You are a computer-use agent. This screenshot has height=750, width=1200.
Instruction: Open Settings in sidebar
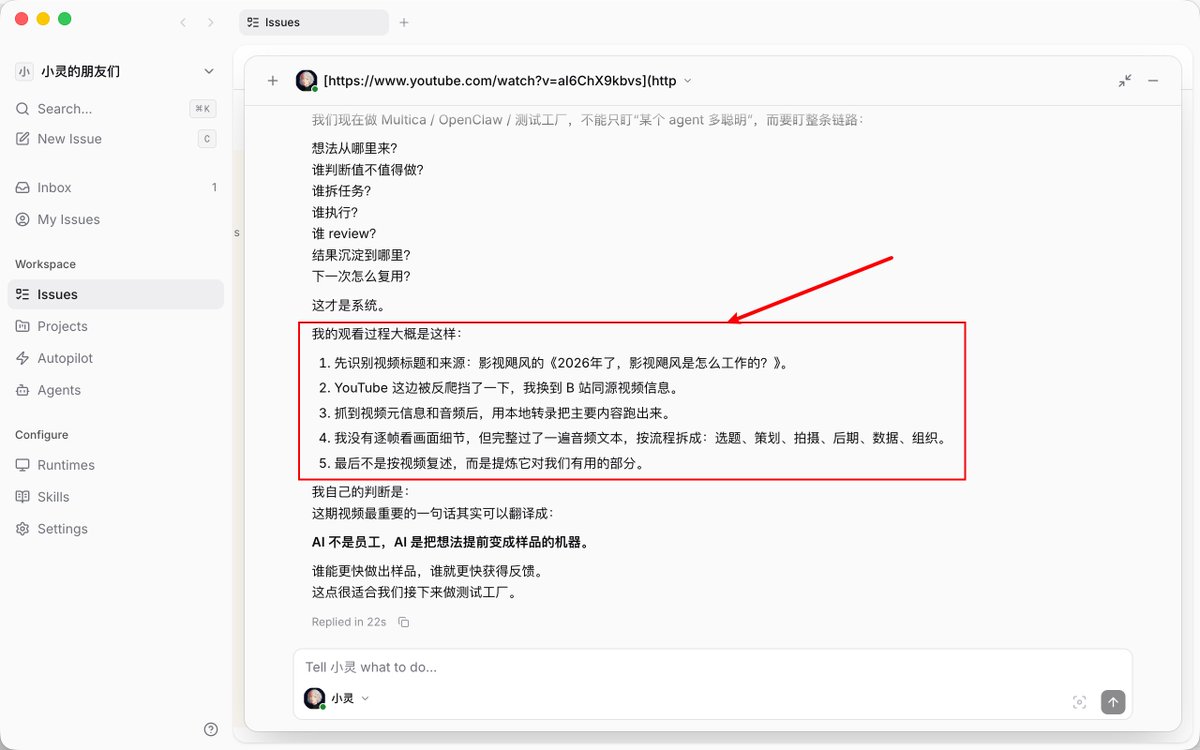(115, 529)
